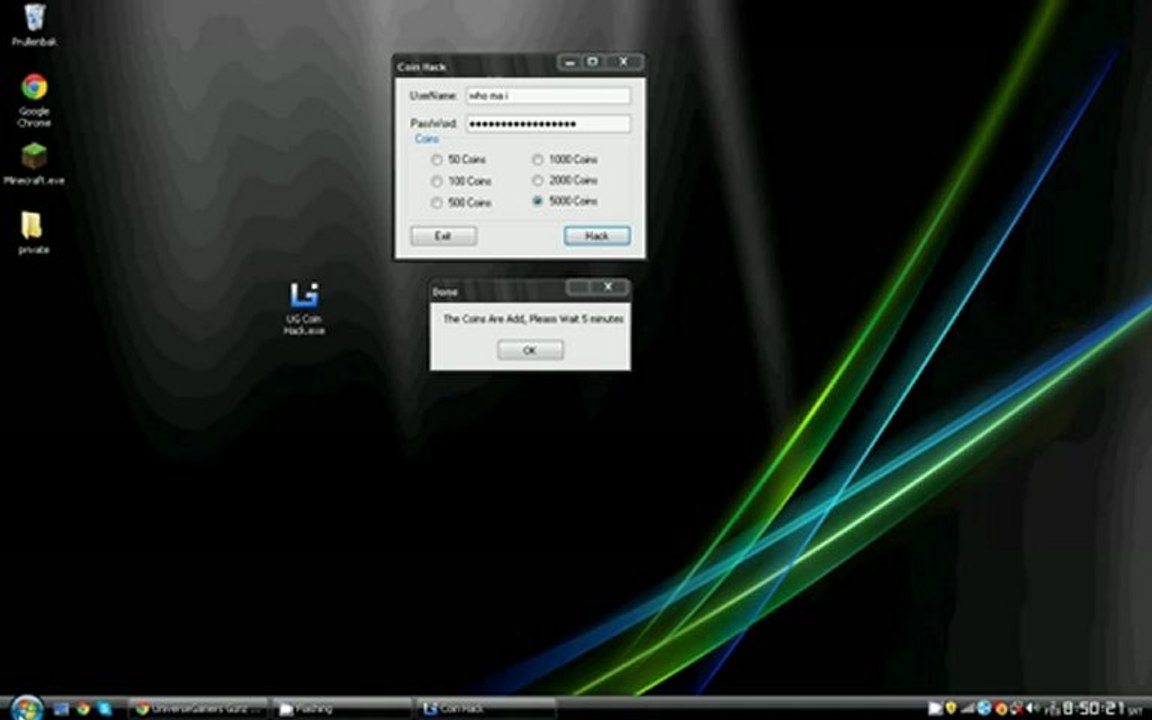Pick the 1000 Coins radio button
This screenshot has width=1152, height=720.
point(537,159)
